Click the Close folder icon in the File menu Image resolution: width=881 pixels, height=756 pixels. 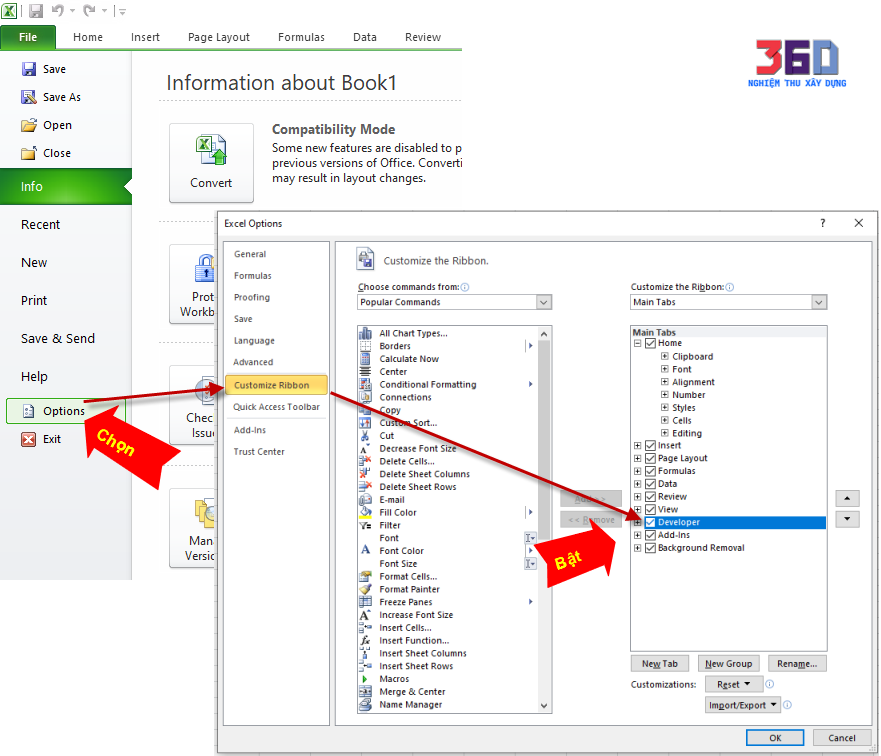29,153
